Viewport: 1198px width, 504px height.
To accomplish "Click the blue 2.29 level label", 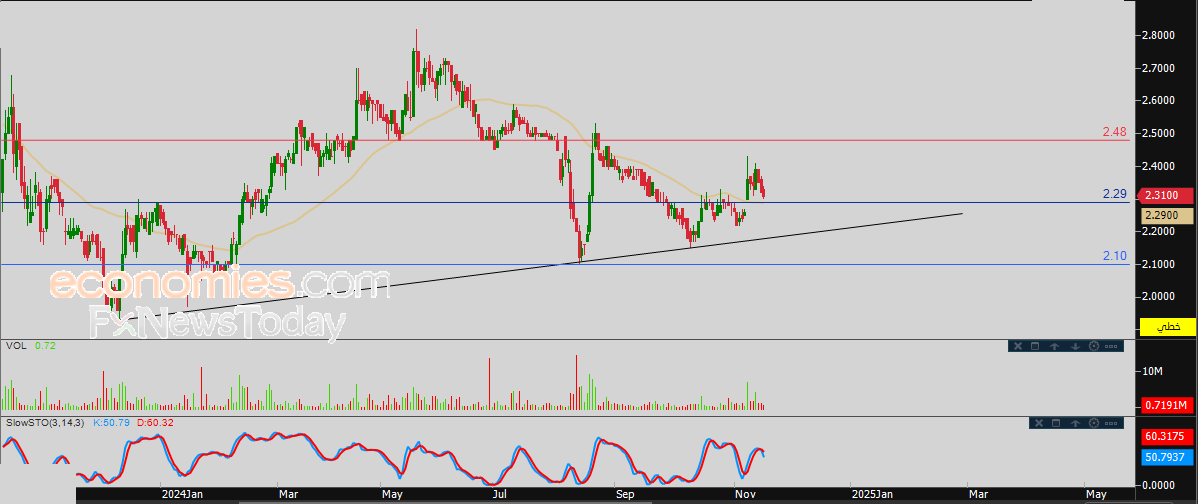I will pyautogui.click(x=1115, y=194).
